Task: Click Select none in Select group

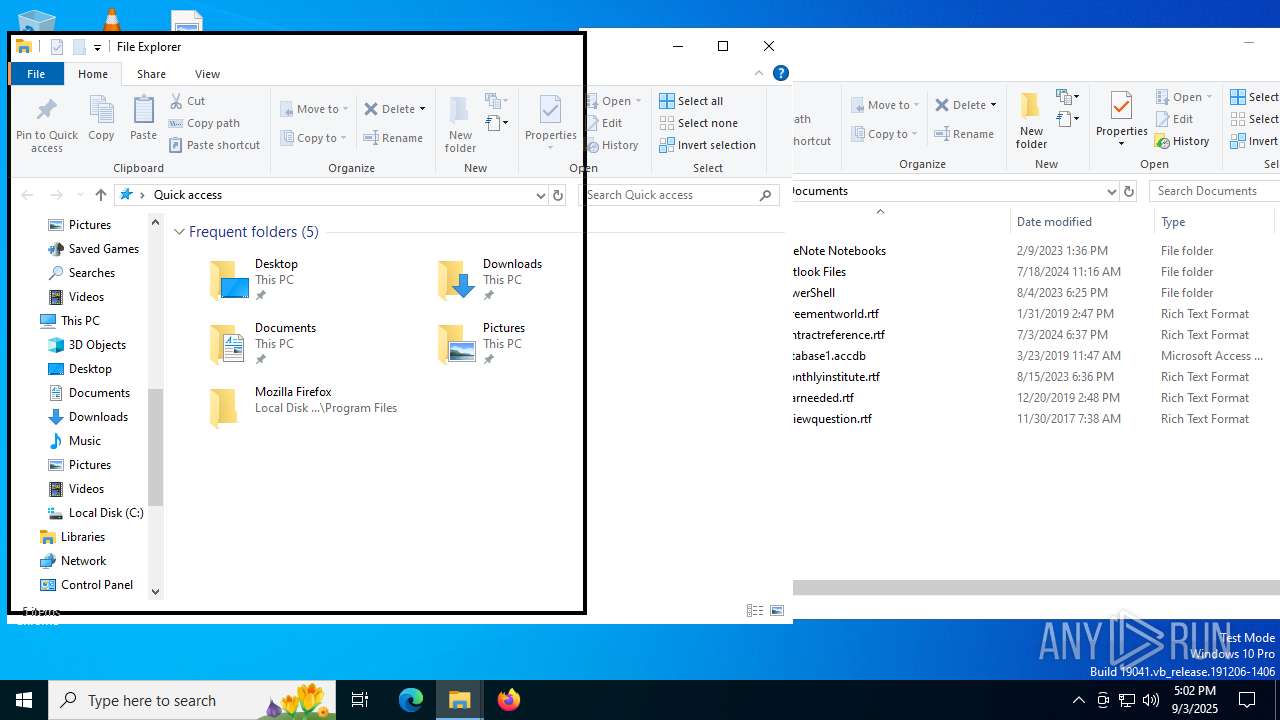Action: click(x=698, y=123)
